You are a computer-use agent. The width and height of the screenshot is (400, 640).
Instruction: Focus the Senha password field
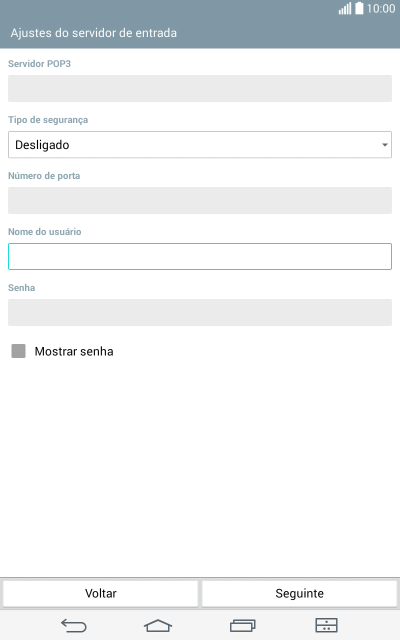point(200,312)
